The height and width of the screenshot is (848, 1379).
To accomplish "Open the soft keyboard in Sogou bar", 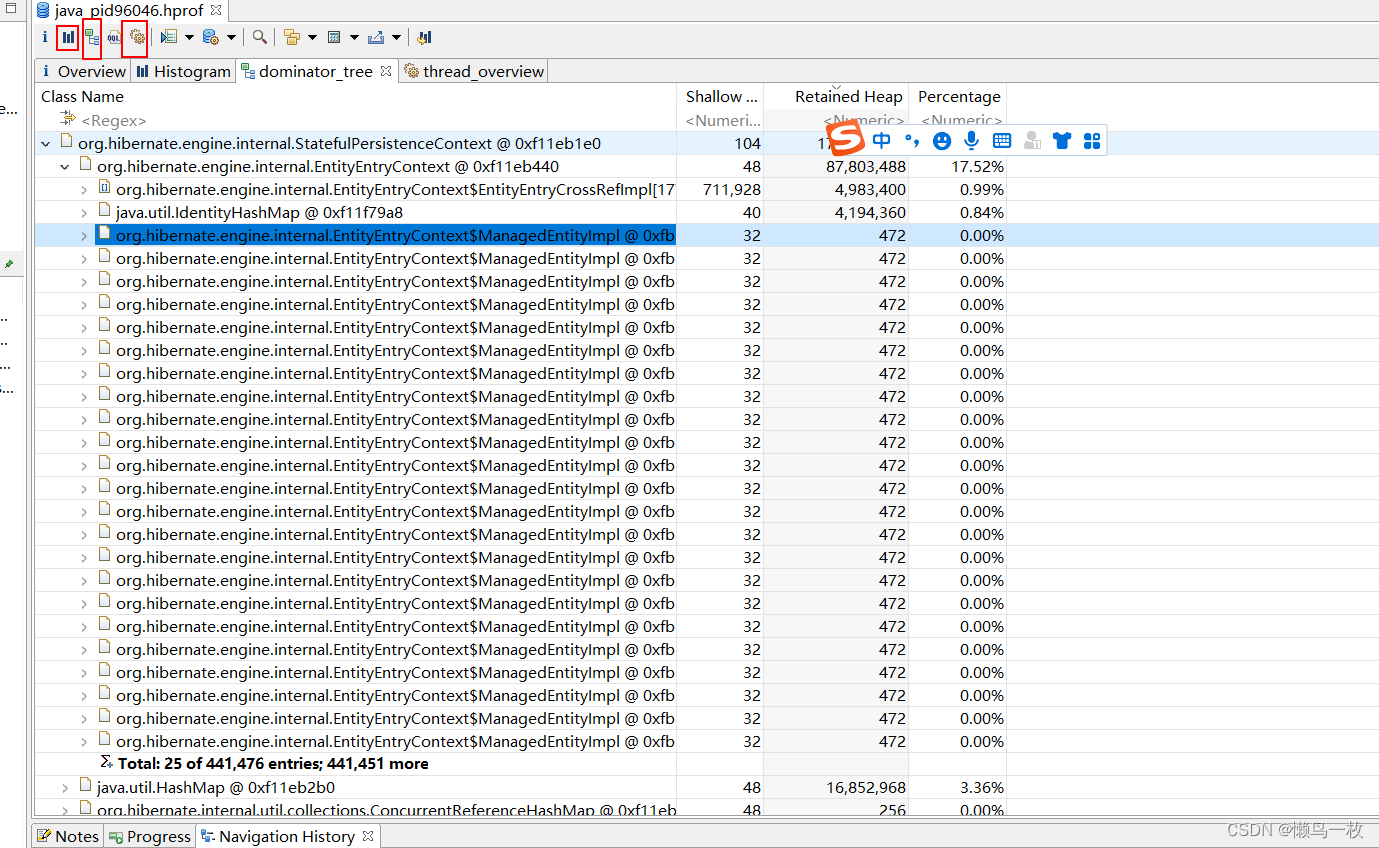I will tap(1002, 141).
